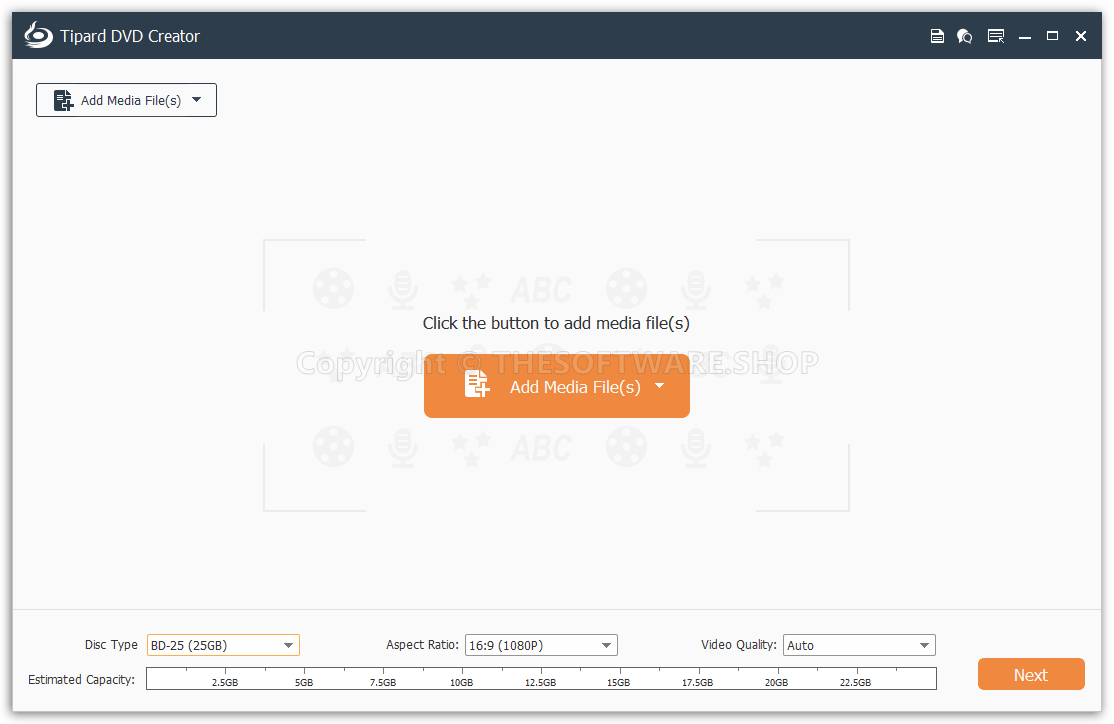Click the orange Add Media File(s) button
The height and width of the screenshot is (724, 1114).
pyautogui.click(x=556, y=386)
